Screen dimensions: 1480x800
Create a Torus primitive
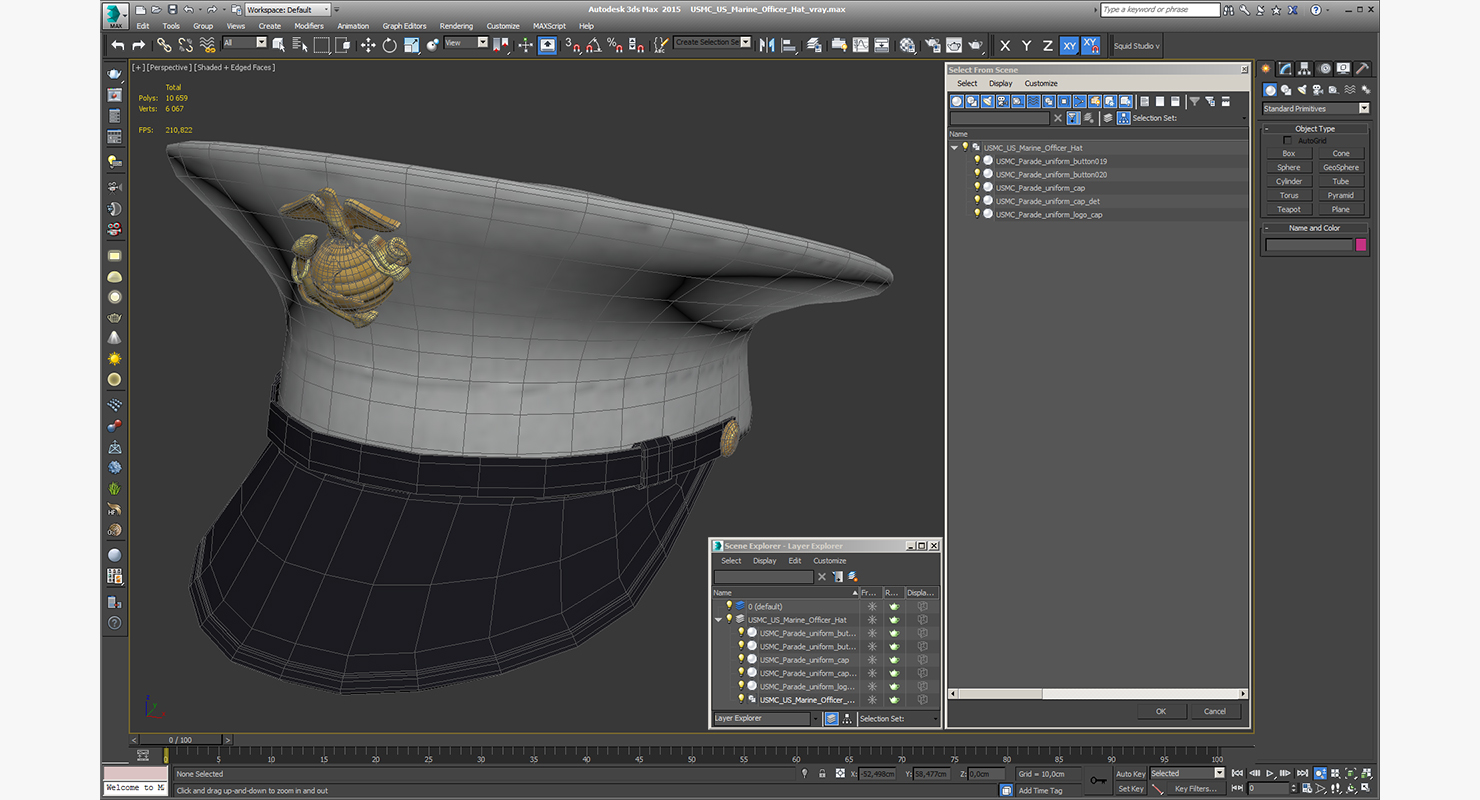[x=1289, y=195]
